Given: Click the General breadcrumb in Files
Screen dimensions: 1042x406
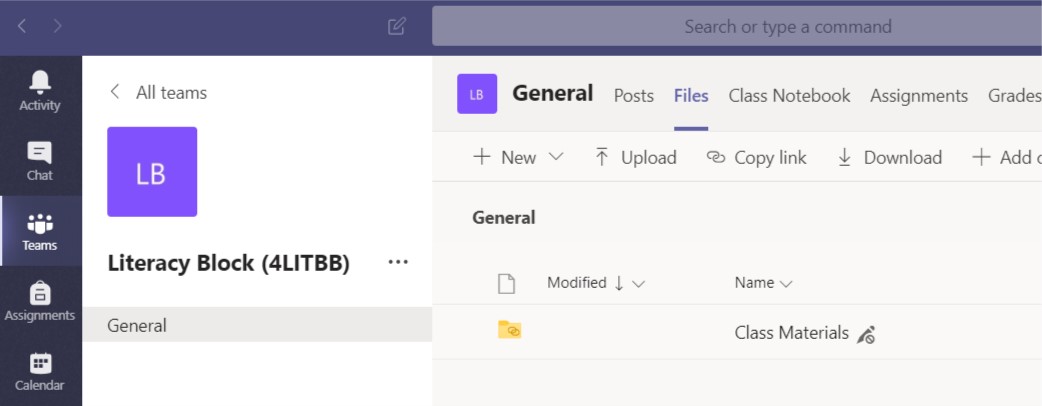Looking at the screenshot, I should (x=504, y=217).
